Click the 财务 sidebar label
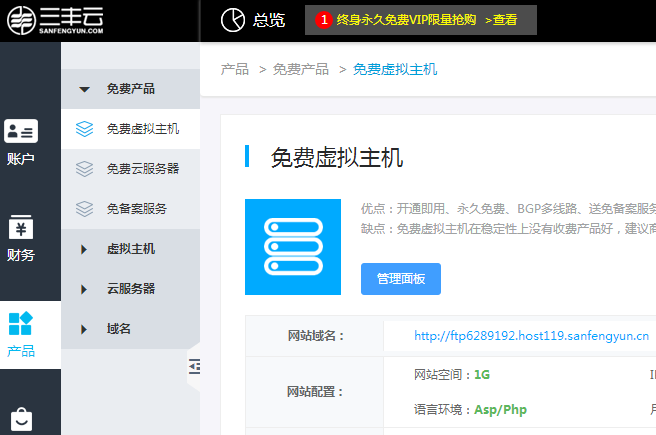656x435 pixels. point(20,255)
